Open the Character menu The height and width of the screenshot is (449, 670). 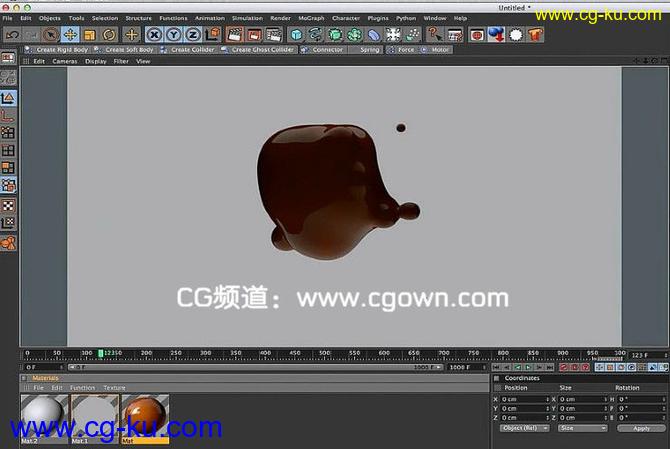click(x=346, y=18)
